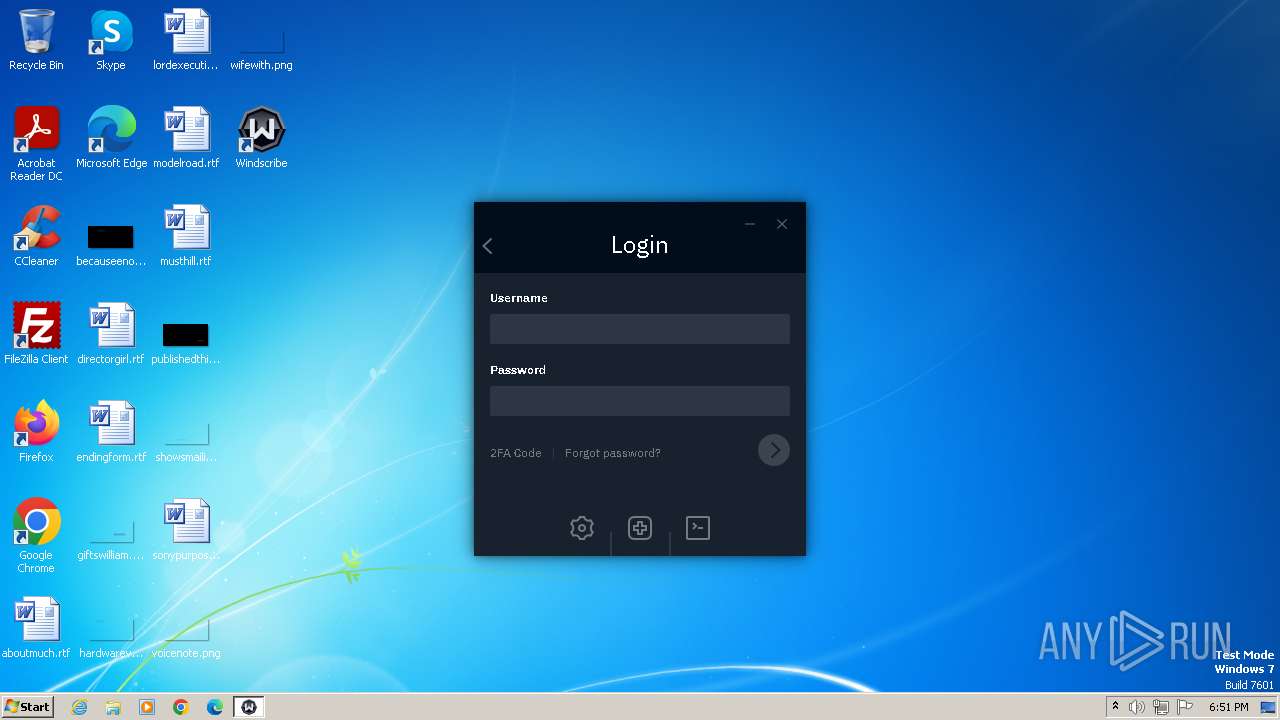Screen dimensions: 1280x720
Task: Open the volume speaker tray icon
Action: (1137, 707)
